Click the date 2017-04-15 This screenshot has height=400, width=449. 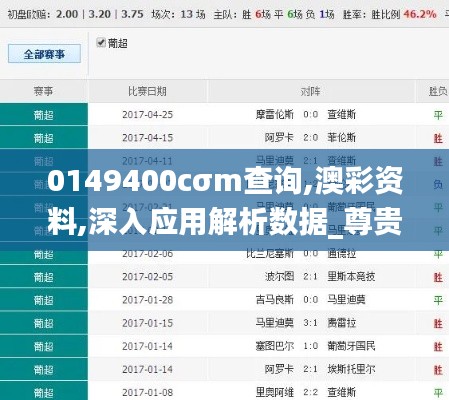coord(147,138)
